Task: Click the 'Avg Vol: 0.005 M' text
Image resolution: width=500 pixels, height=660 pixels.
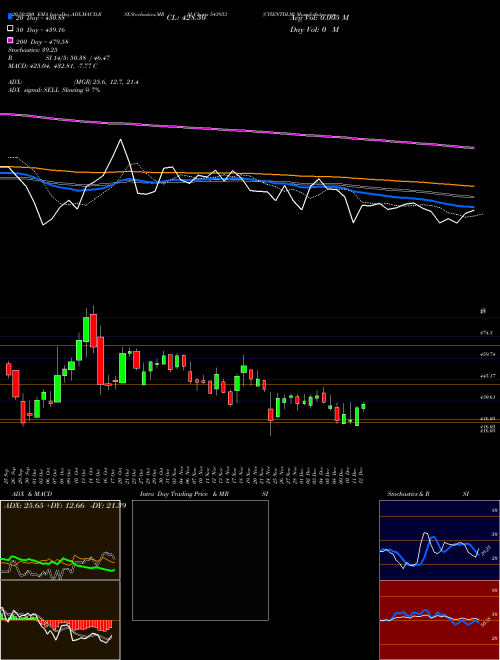Action: (x=319, y=18)
